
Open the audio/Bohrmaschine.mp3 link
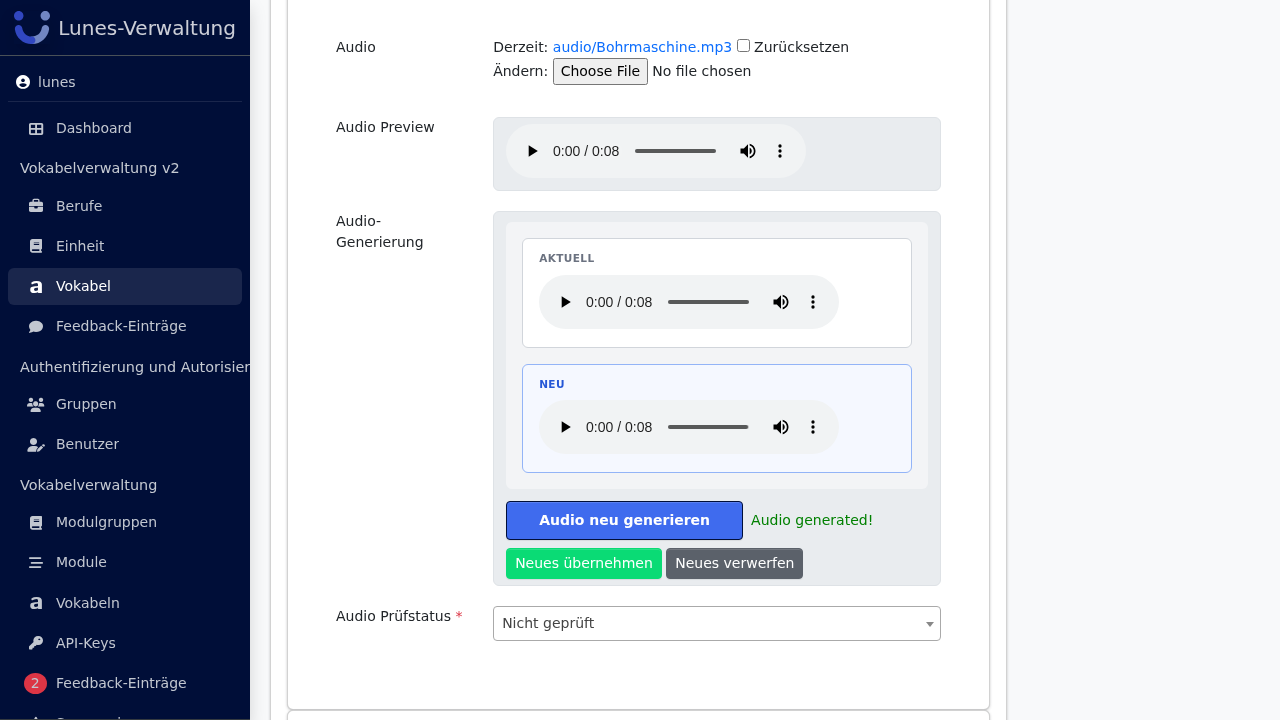642,47
